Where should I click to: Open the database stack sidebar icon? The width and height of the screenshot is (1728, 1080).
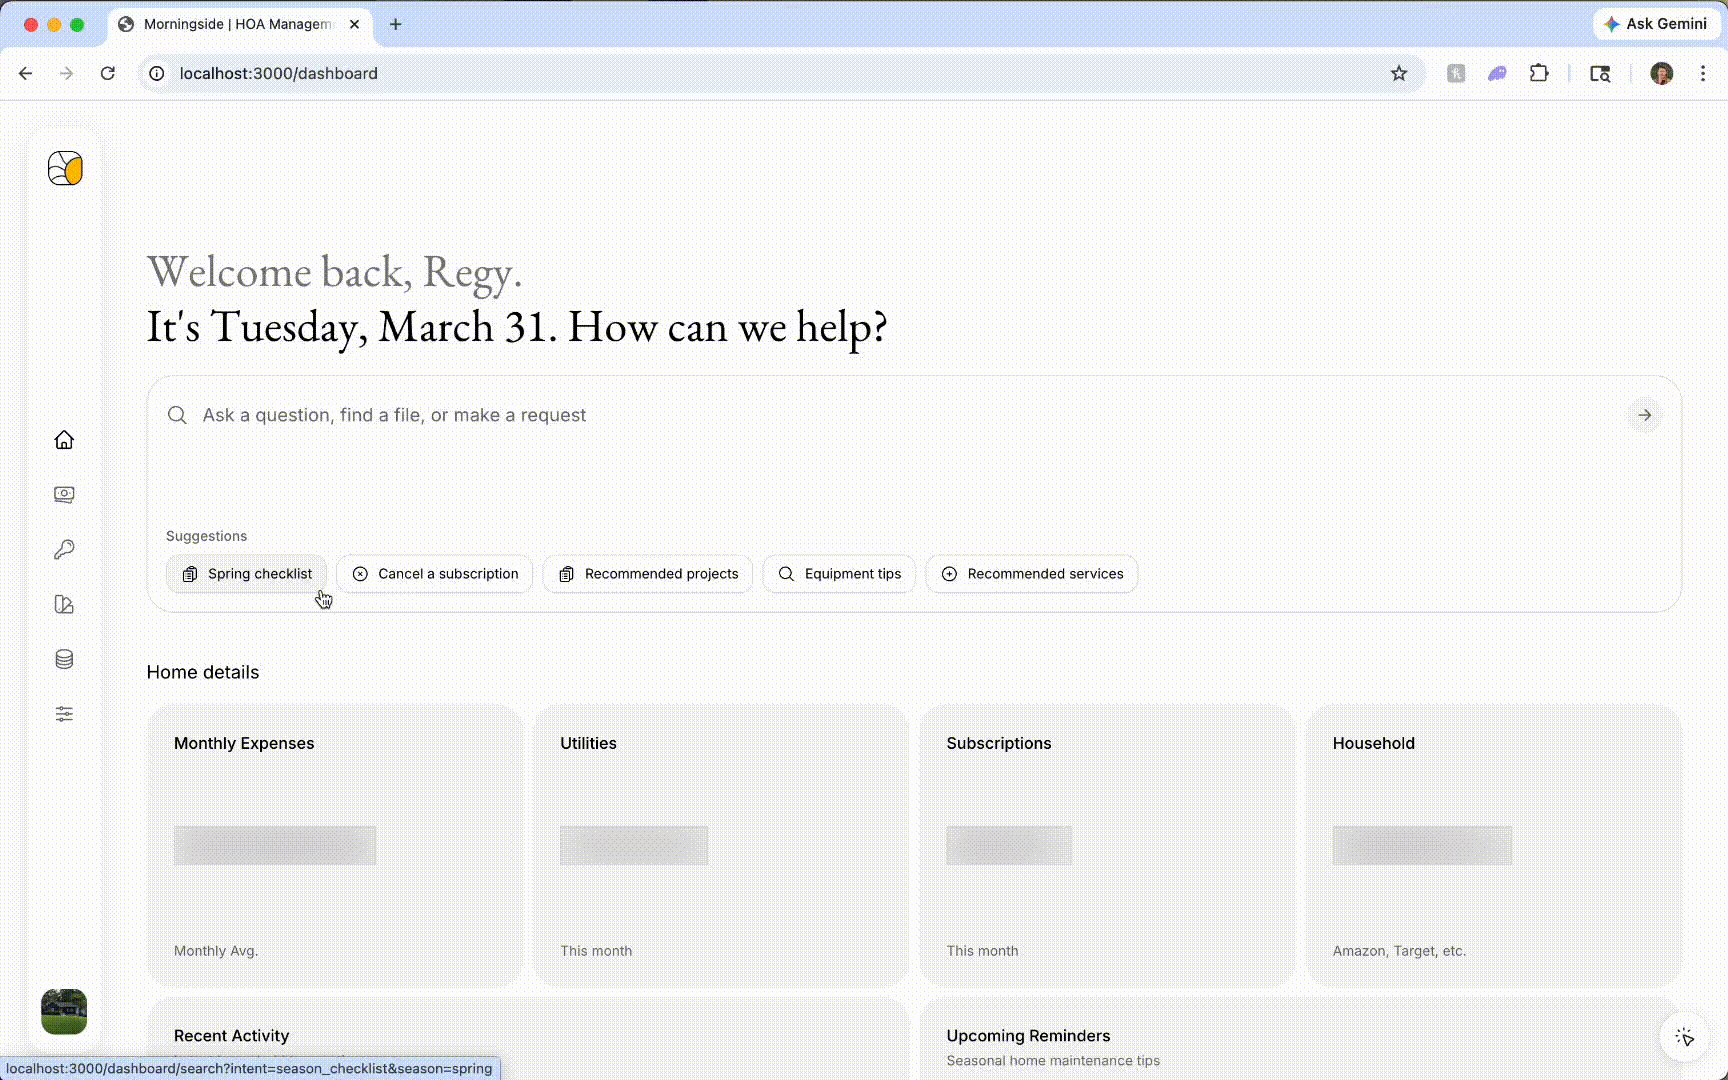64,659
